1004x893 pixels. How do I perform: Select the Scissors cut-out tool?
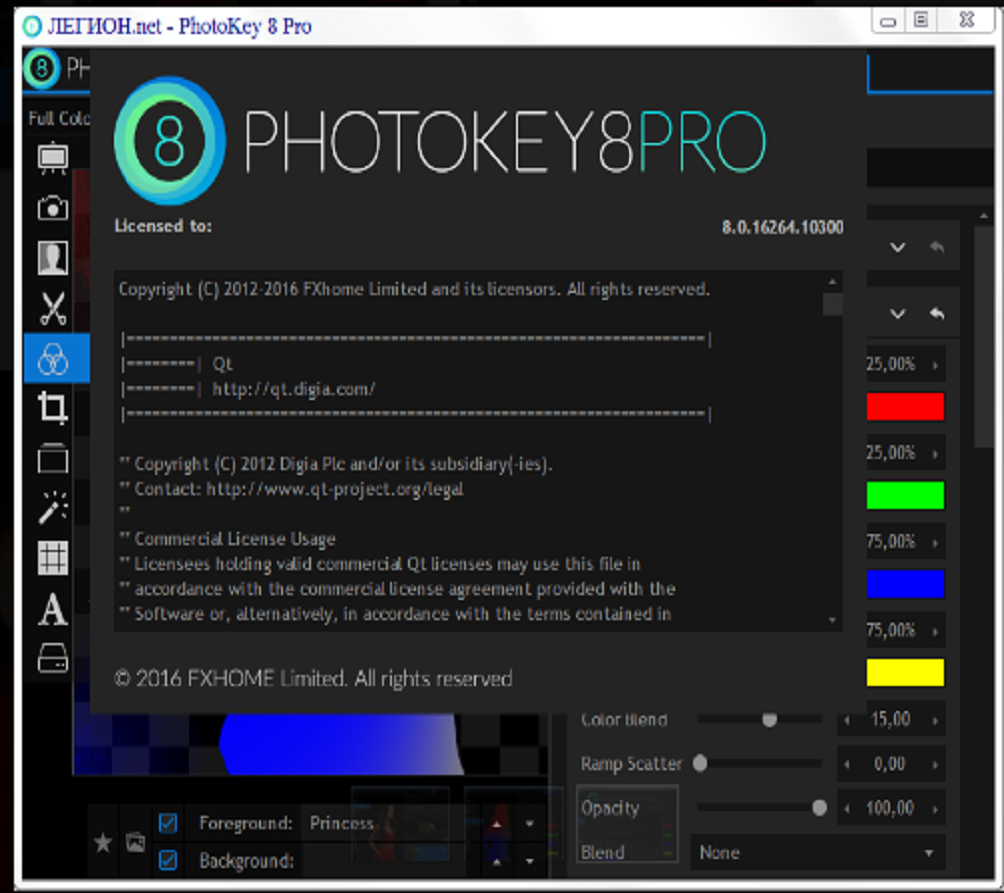[x=52, y=308]
